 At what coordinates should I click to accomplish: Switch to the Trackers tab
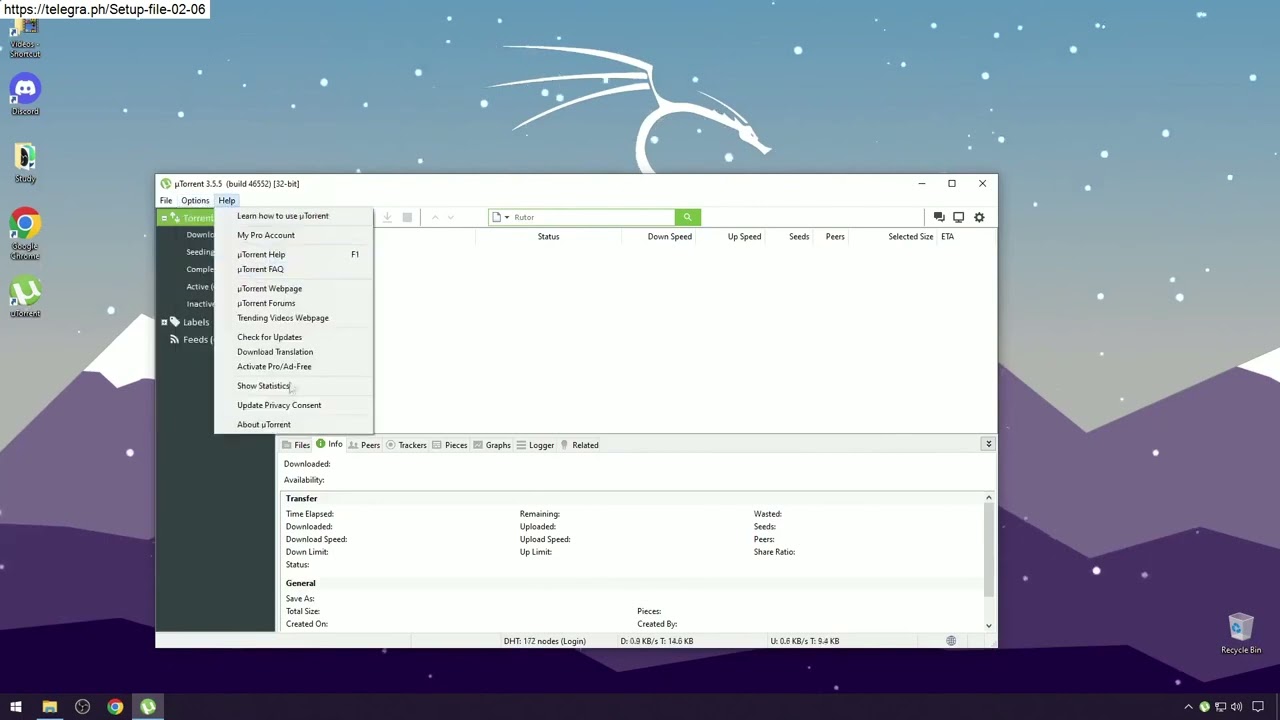(x=406, y=445)
